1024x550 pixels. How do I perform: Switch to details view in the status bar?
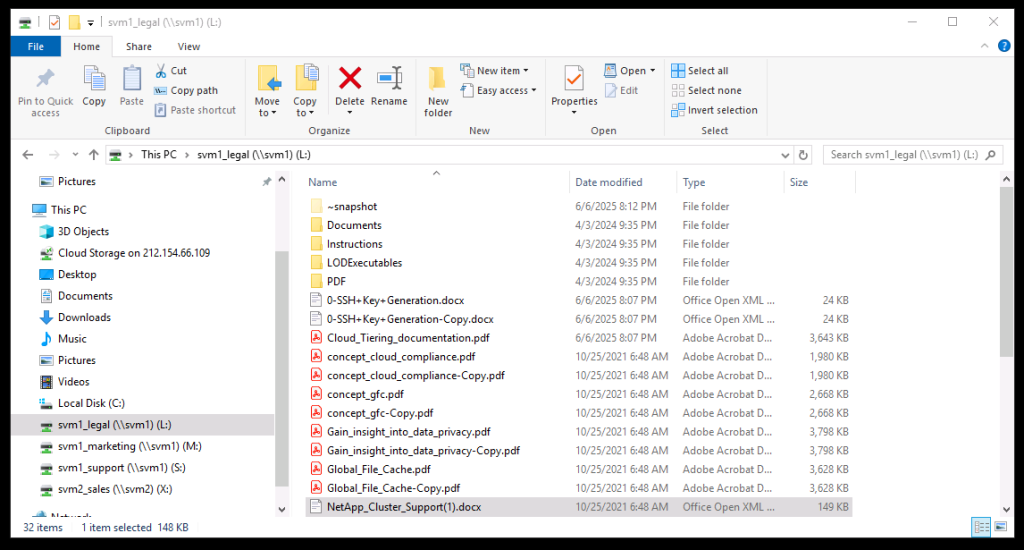[x=982, y=527]
